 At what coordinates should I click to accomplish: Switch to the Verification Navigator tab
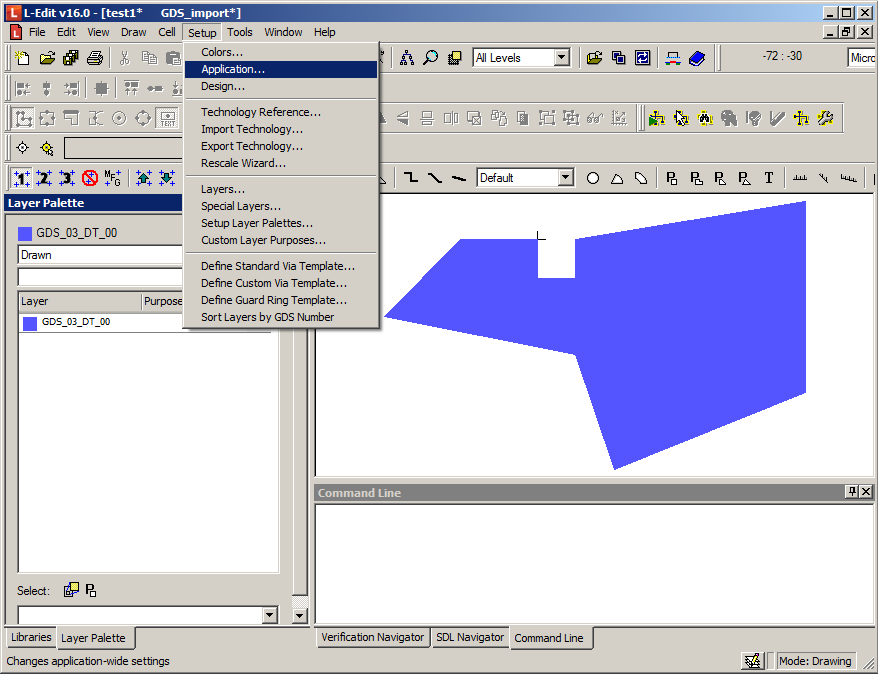pos(372,637)
